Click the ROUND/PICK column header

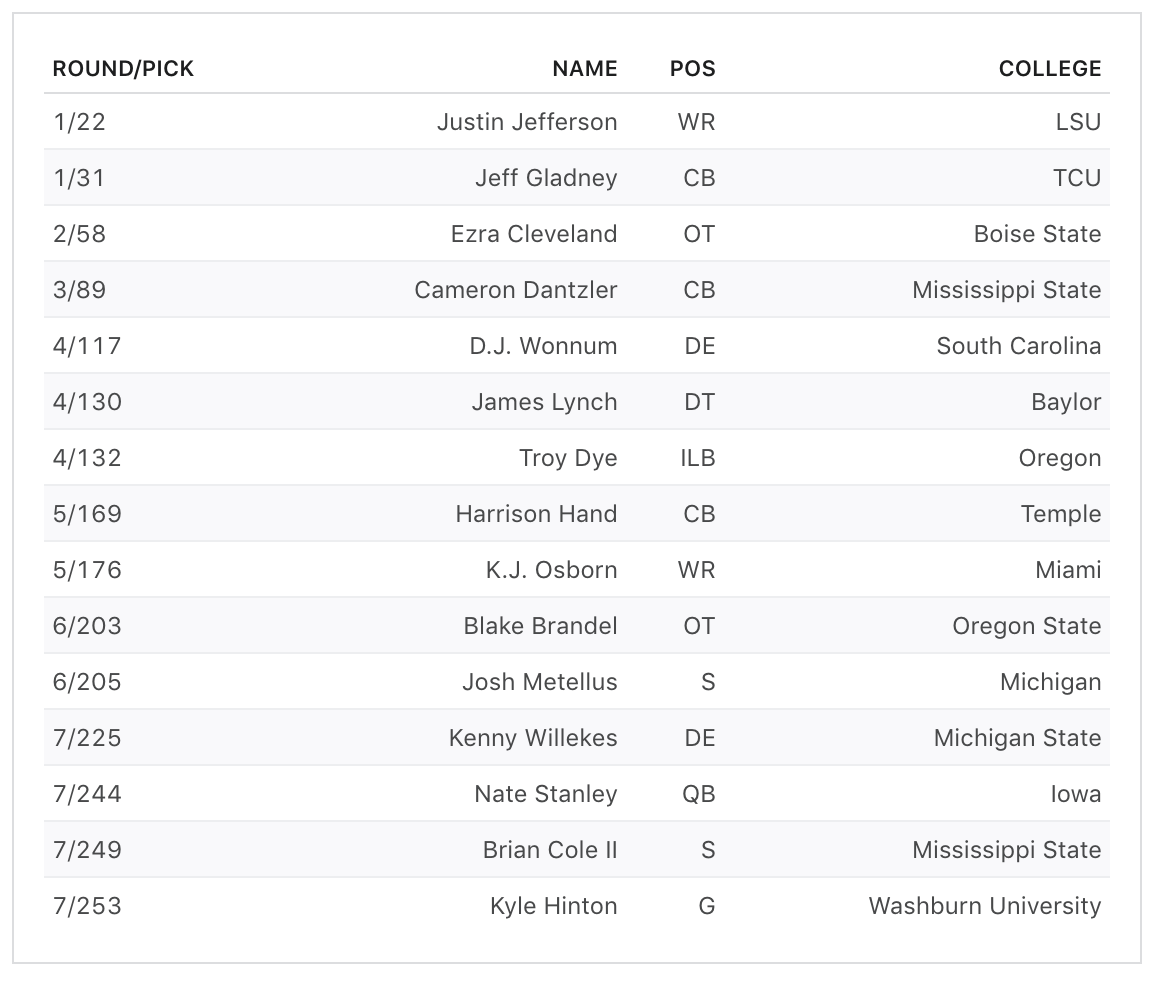coord(123,69)
